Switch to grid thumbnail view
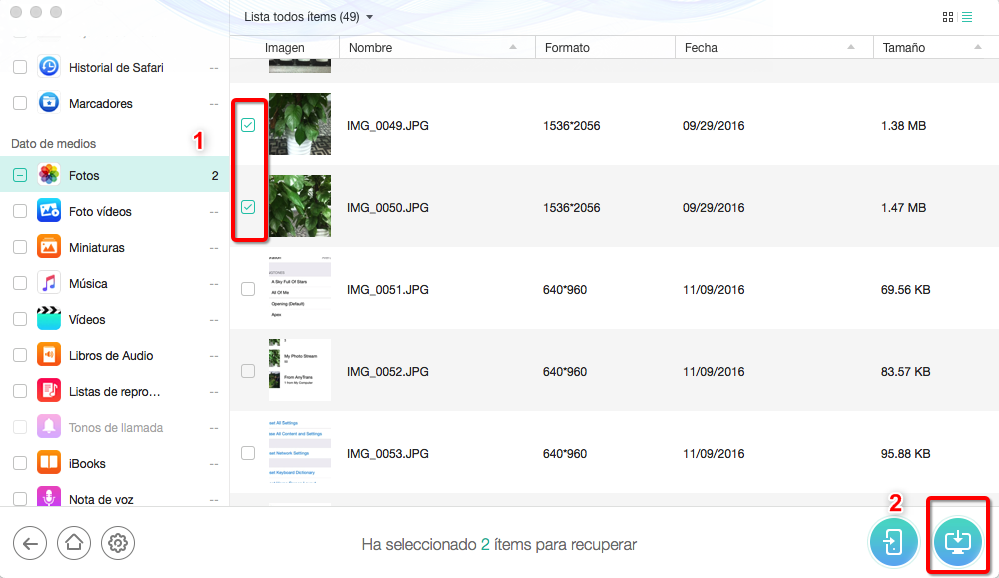 click(x=948, y=17)
